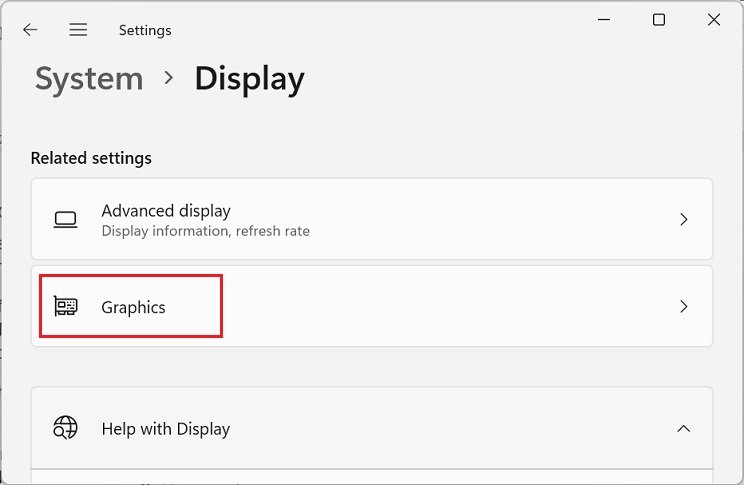Image resolution: width=744 pixels, height=485 pixels.
Task: Navigate to System in the breadcrumb
Action: point(88,80)
